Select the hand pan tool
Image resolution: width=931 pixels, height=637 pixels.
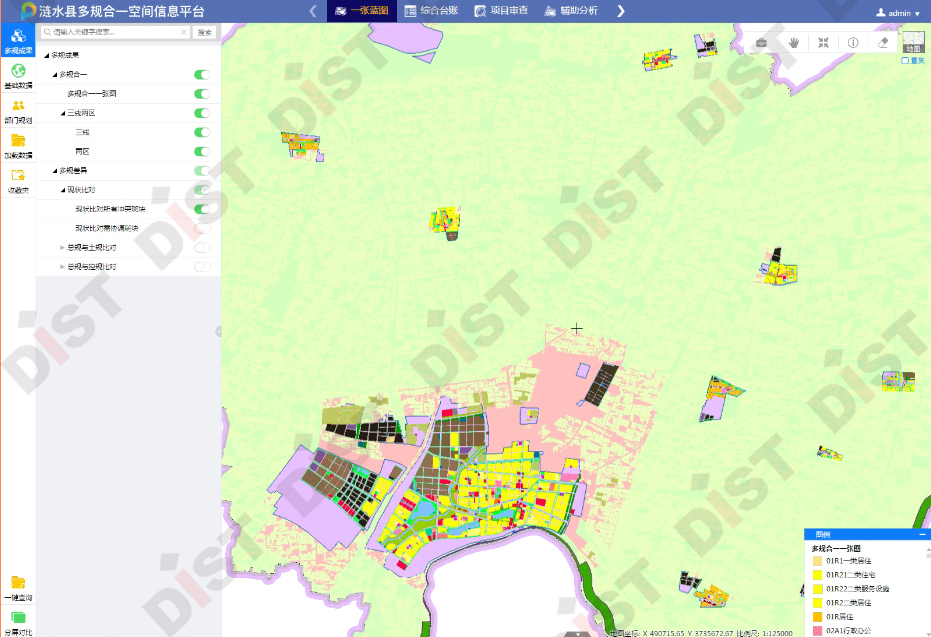coord(794,43)
